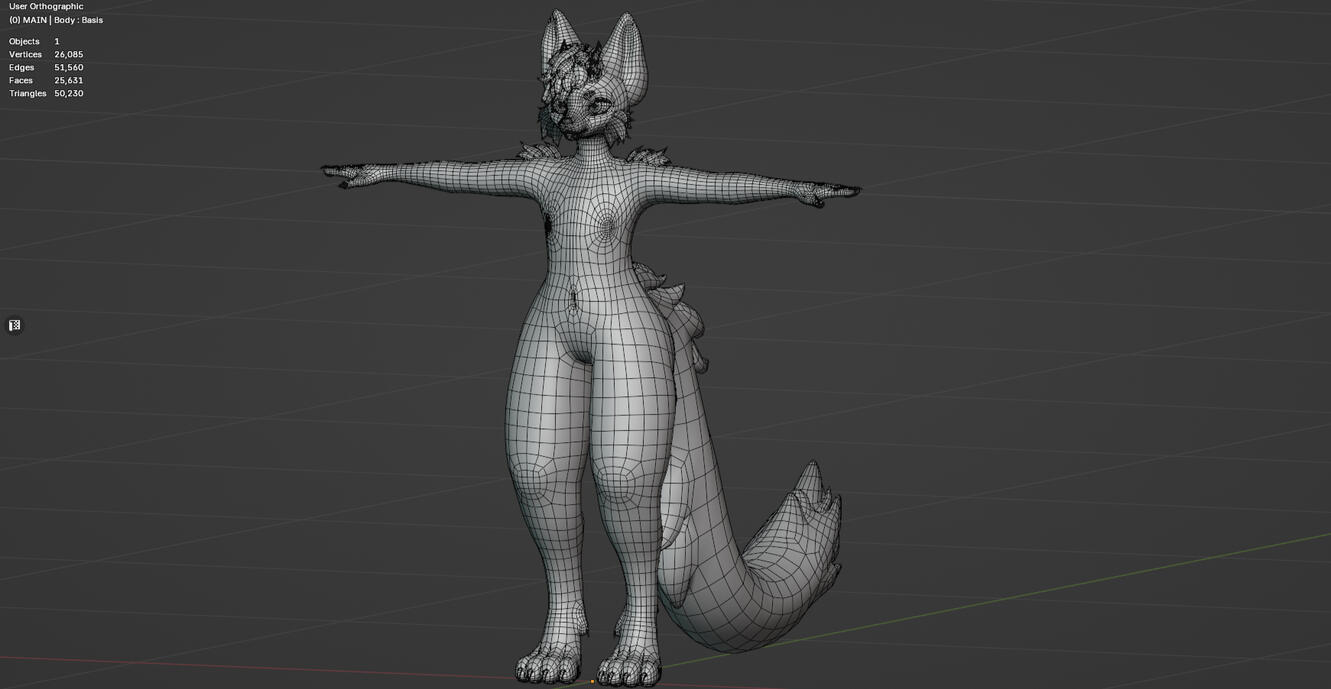Click the Objects count in the statistics overlay
Screen dimensions: 1331x689
[x=57, y=41]
